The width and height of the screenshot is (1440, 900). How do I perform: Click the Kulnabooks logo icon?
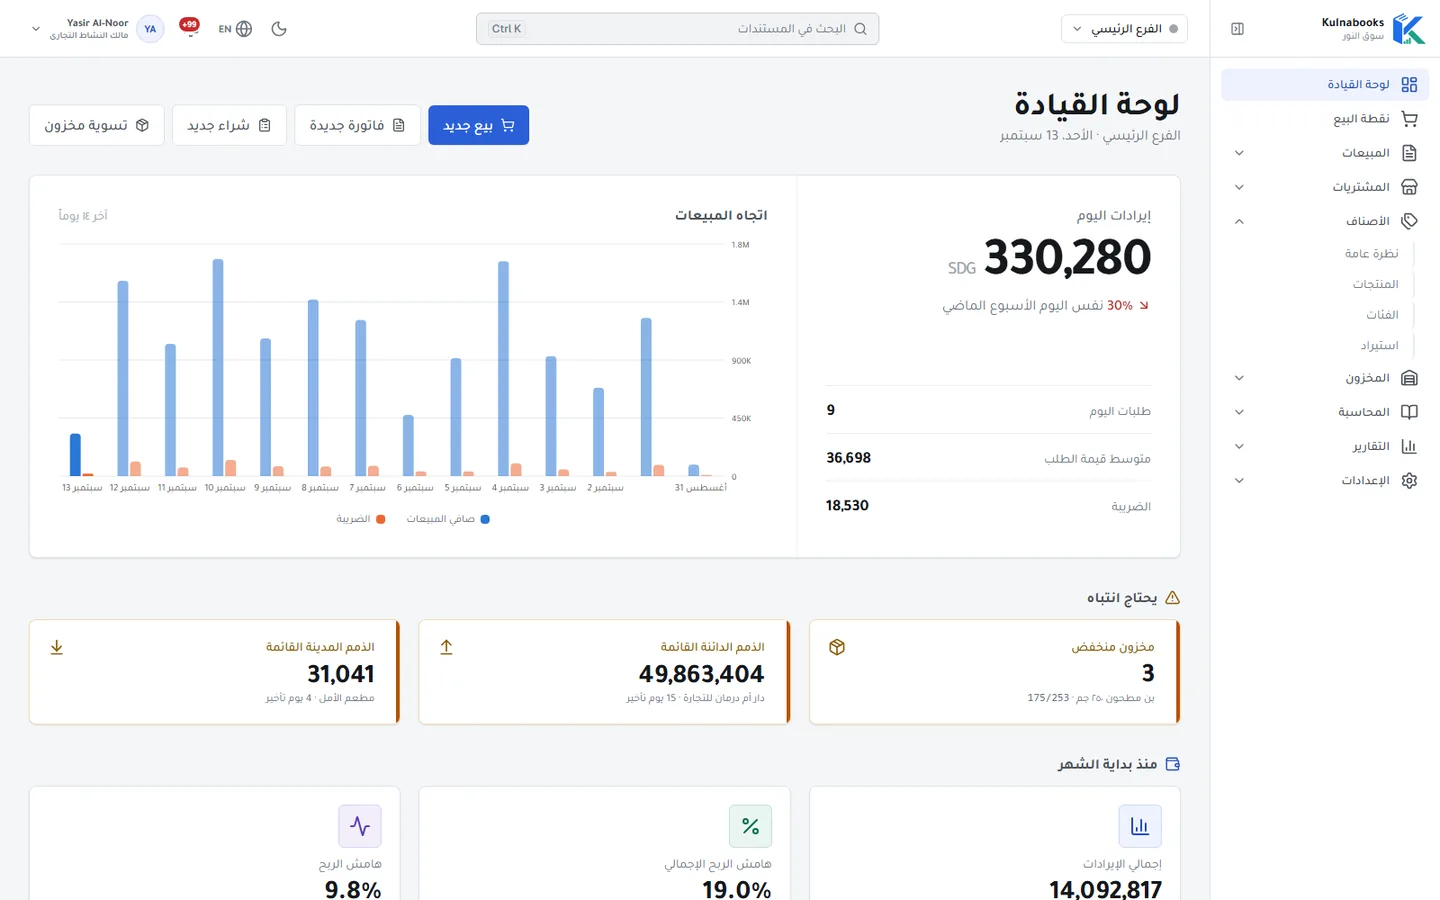[x=1409, y=29]
